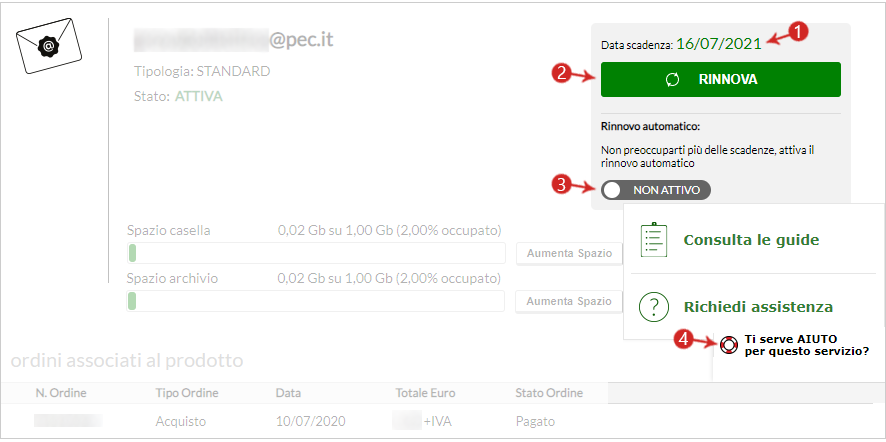The height and width of the screenshot is (442, 886).
Task: Click the Stato Ordine column header
Action: (x=549, y=393)
